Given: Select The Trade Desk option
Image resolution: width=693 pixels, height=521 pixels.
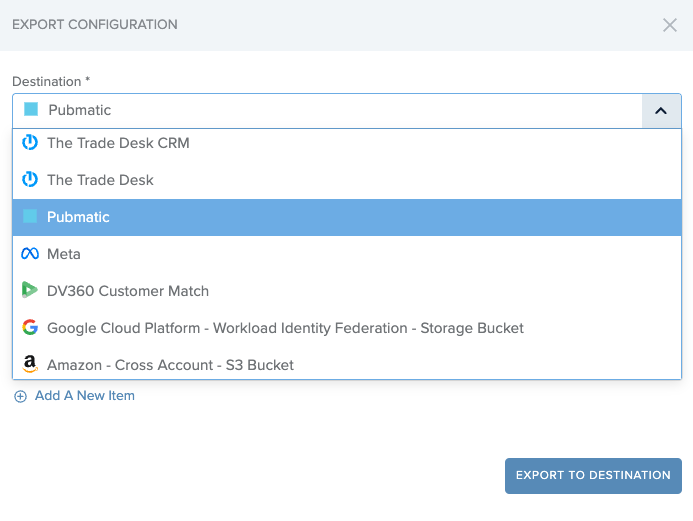Looking at the screenshot, I should [x=346, y=180].
